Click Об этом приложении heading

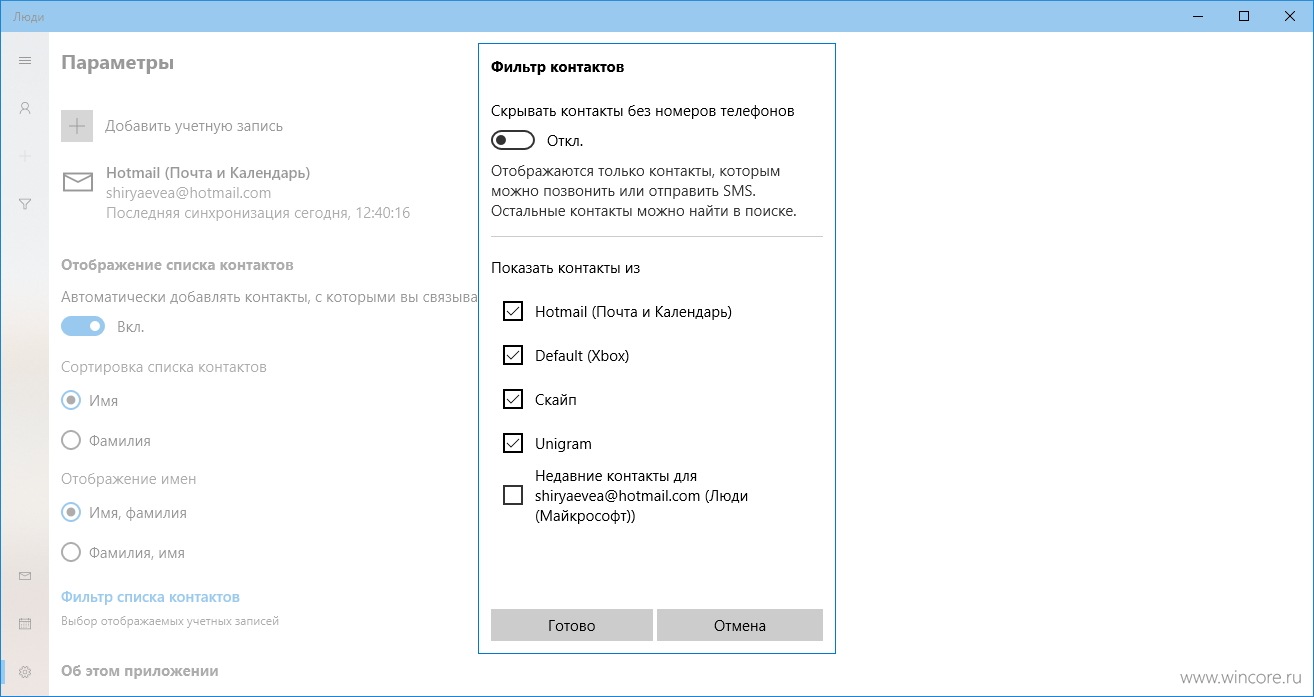[140, 671]
